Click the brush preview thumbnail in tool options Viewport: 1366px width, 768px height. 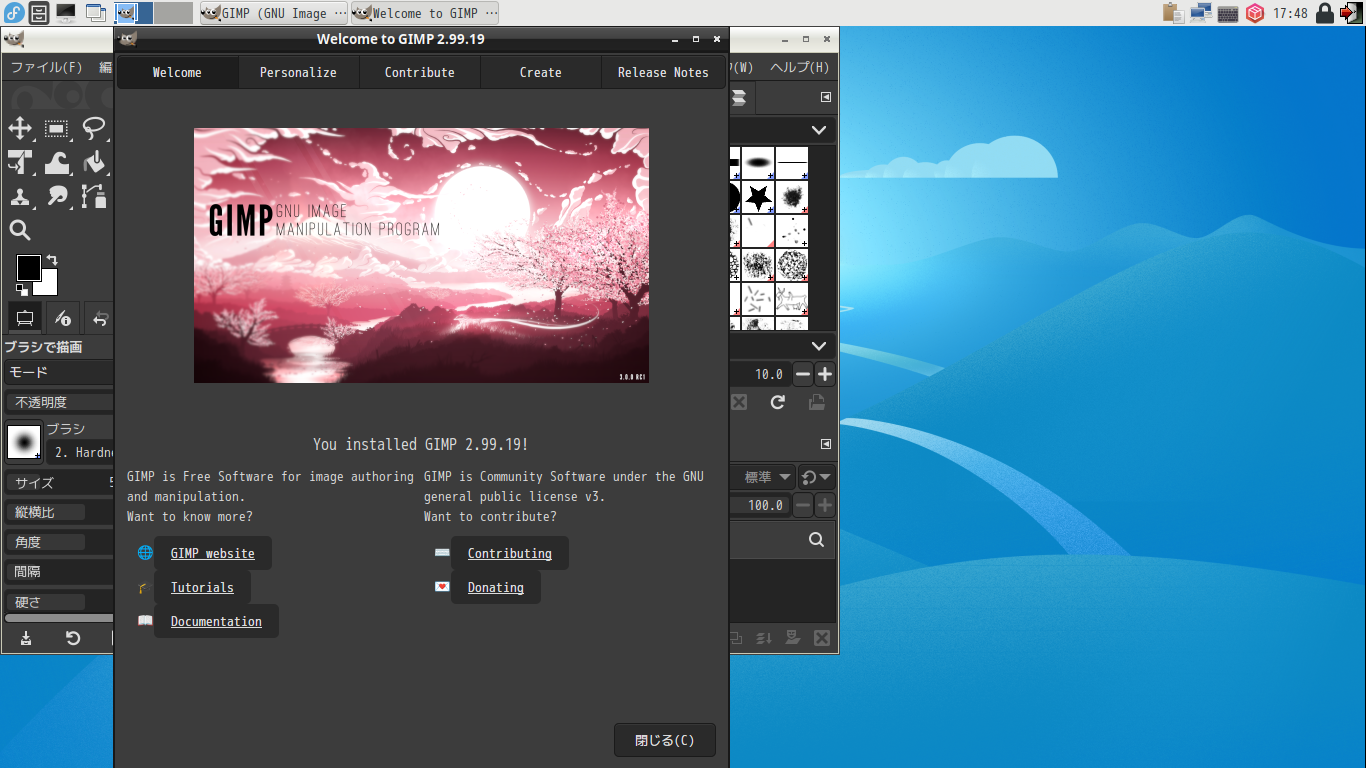pyautogui.click(x=24, y=442)
